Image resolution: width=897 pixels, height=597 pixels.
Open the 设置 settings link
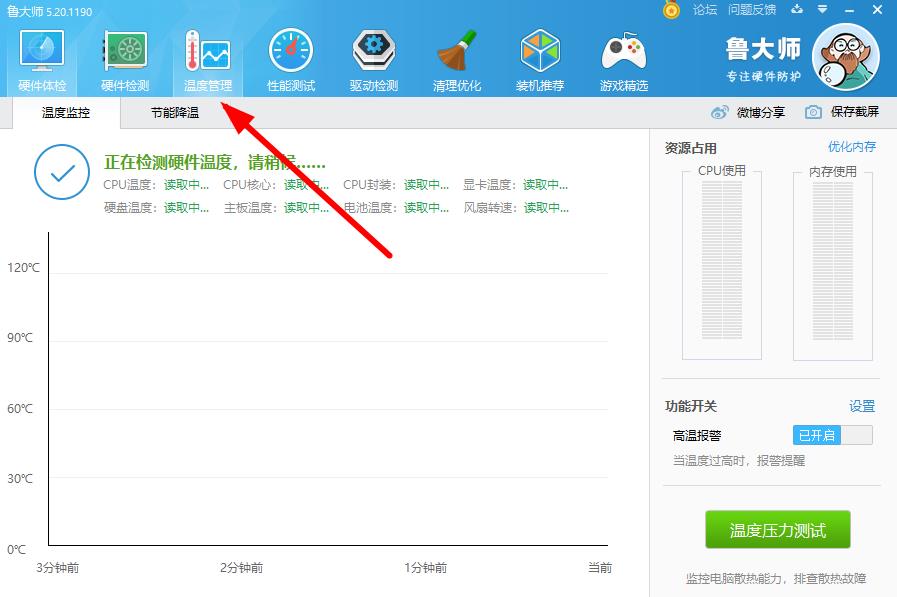[862, 406]
